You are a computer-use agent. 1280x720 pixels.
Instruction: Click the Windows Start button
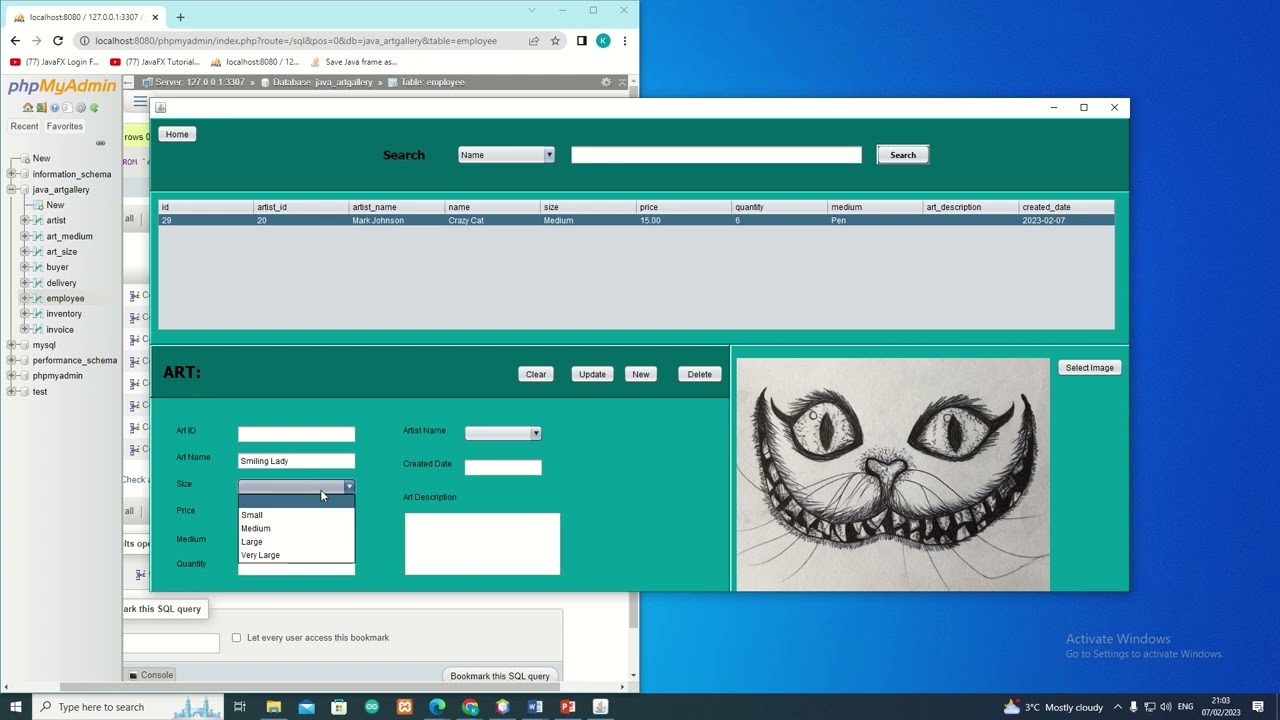pyautogui.click(x=15, y=707)
